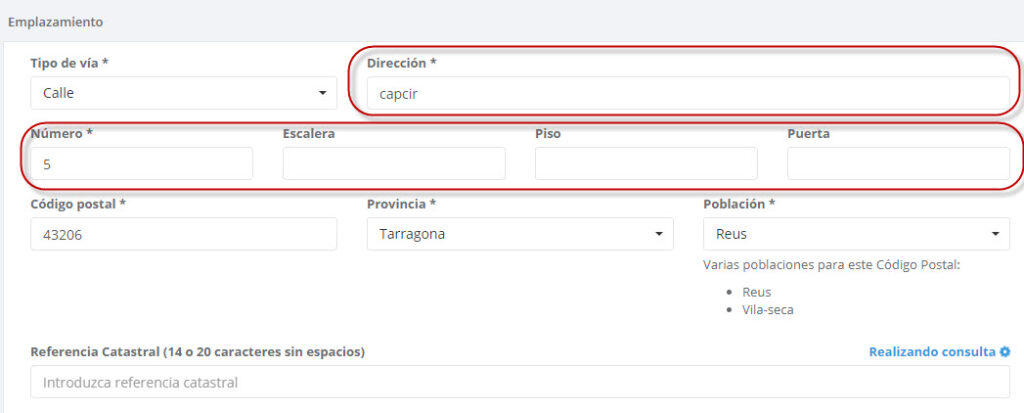Select the empty Escalera input field
Viewport: 1024px width, 413px height.
pos(394,164)
